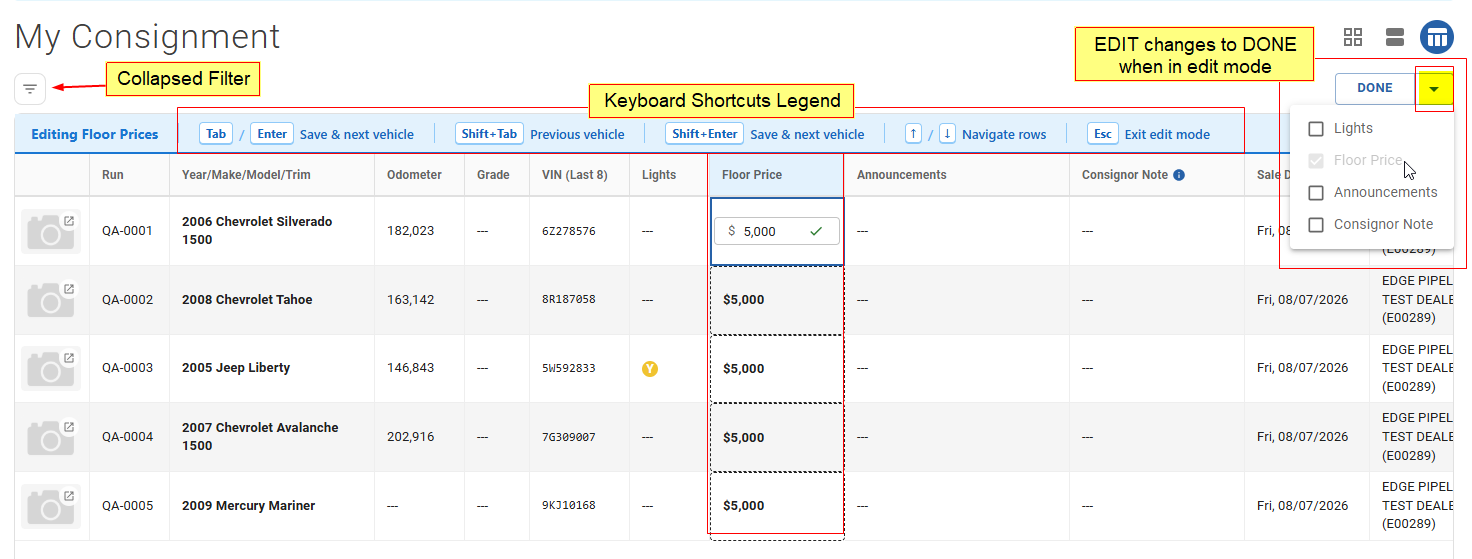Click the down arrow key hint

[946, 134]
